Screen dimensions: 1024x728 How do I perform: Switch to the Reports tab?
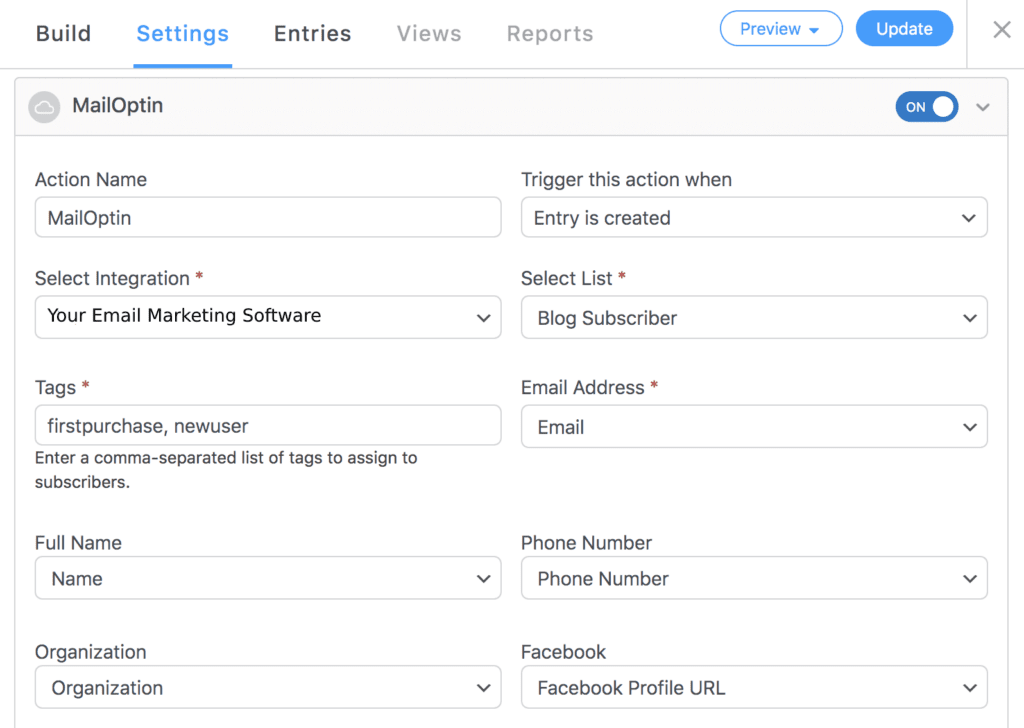[x=549, y=33]
